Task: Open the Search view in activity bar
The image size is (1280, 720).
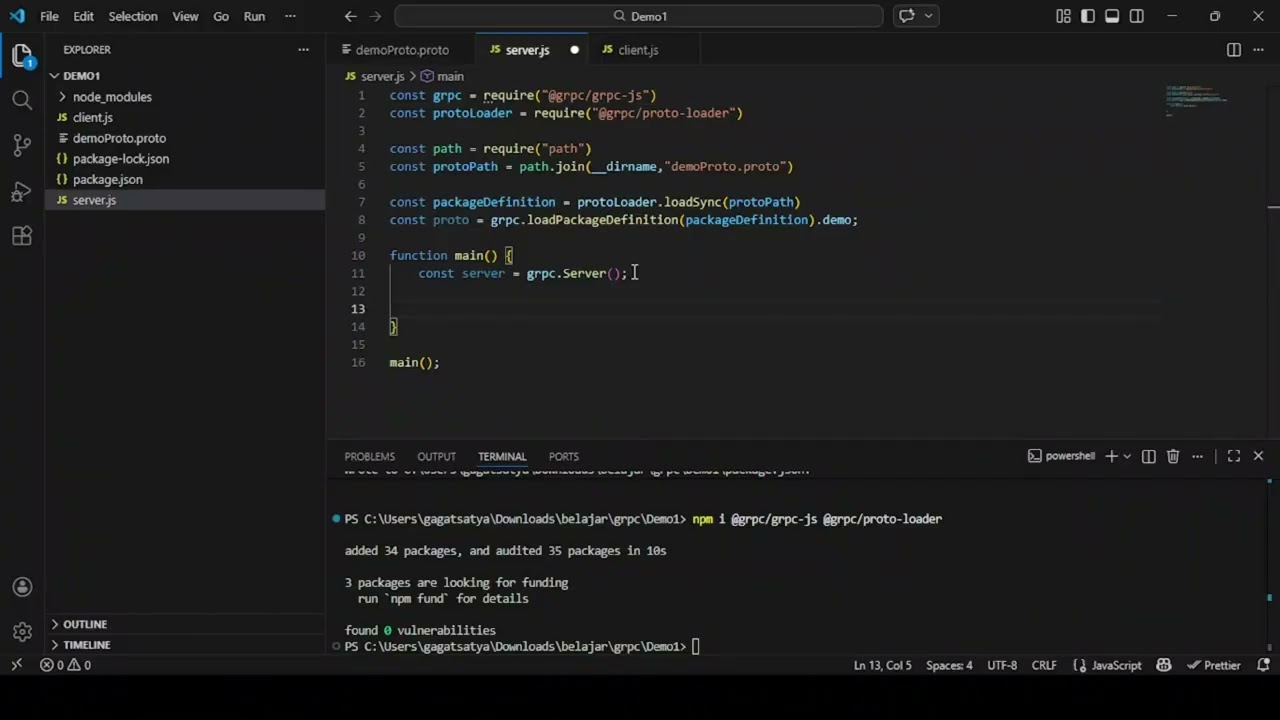Action: point(22,100)
